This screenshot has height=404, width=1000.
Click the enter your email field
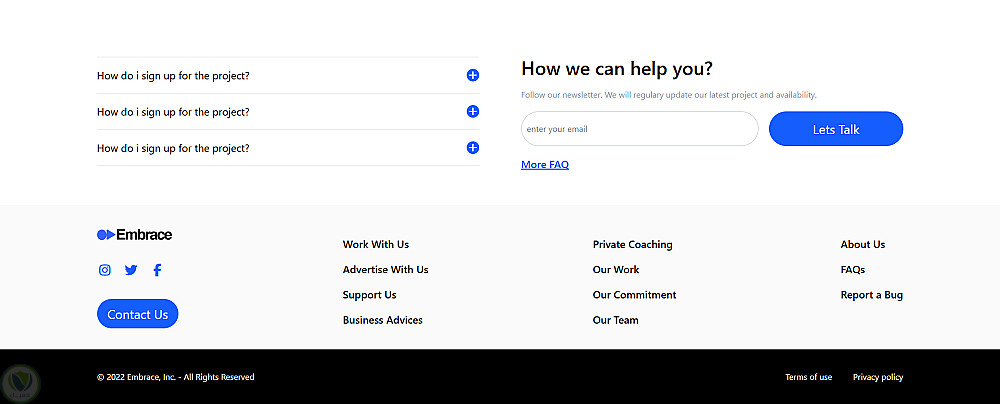[639, 129]
